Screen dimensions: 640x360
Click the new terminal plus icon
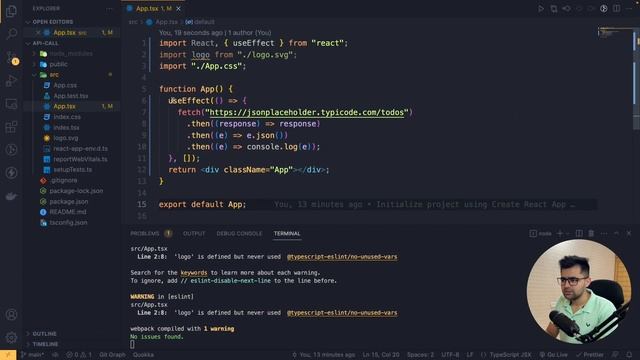pyautogui.click(x=560, y=233)
